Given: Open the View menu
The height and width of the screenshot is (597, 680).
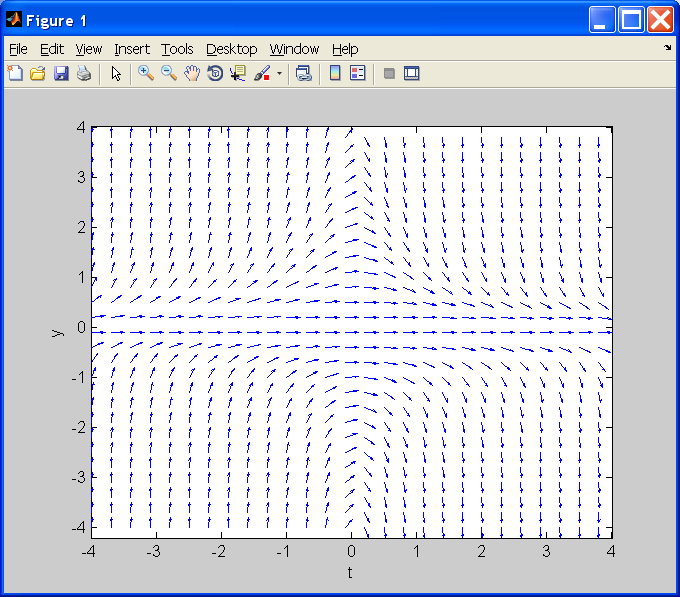Looking at the screenshot, I should [x=89, y=49].
